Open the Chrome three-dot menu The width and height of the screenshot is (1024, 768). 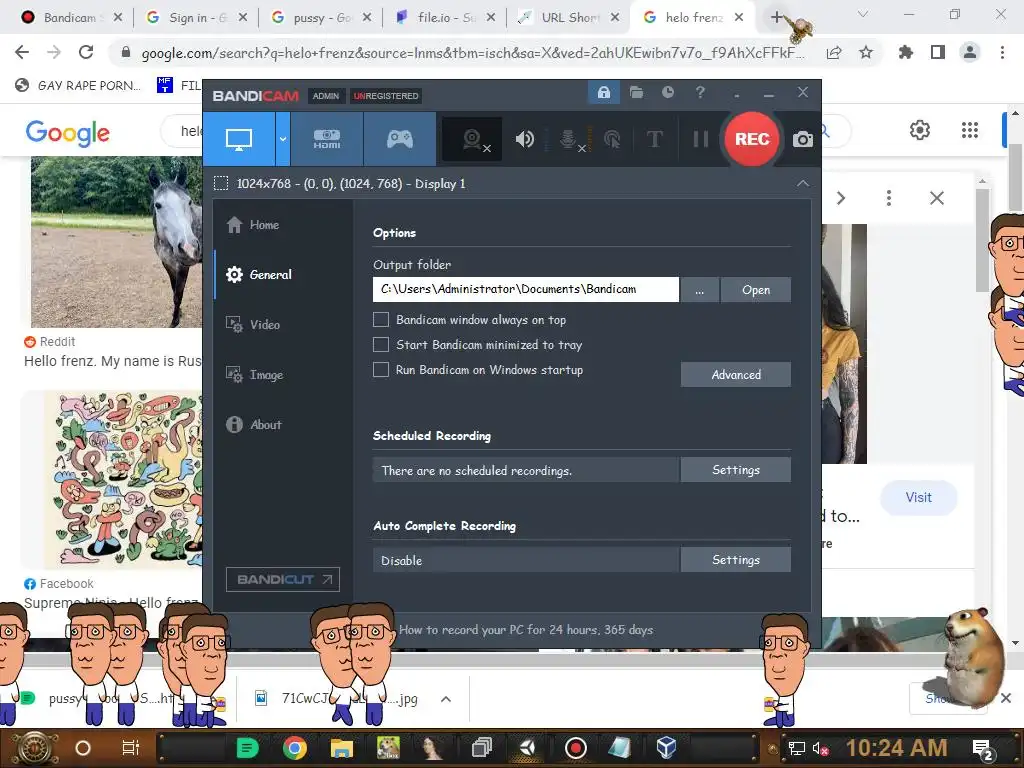point(1002,52)
